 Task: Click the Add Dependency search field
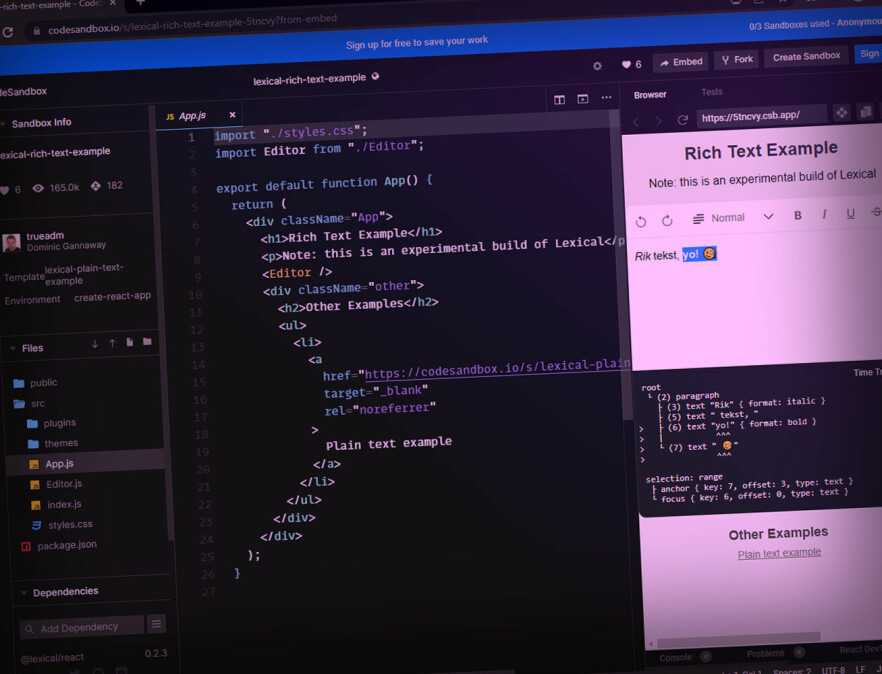82,627
